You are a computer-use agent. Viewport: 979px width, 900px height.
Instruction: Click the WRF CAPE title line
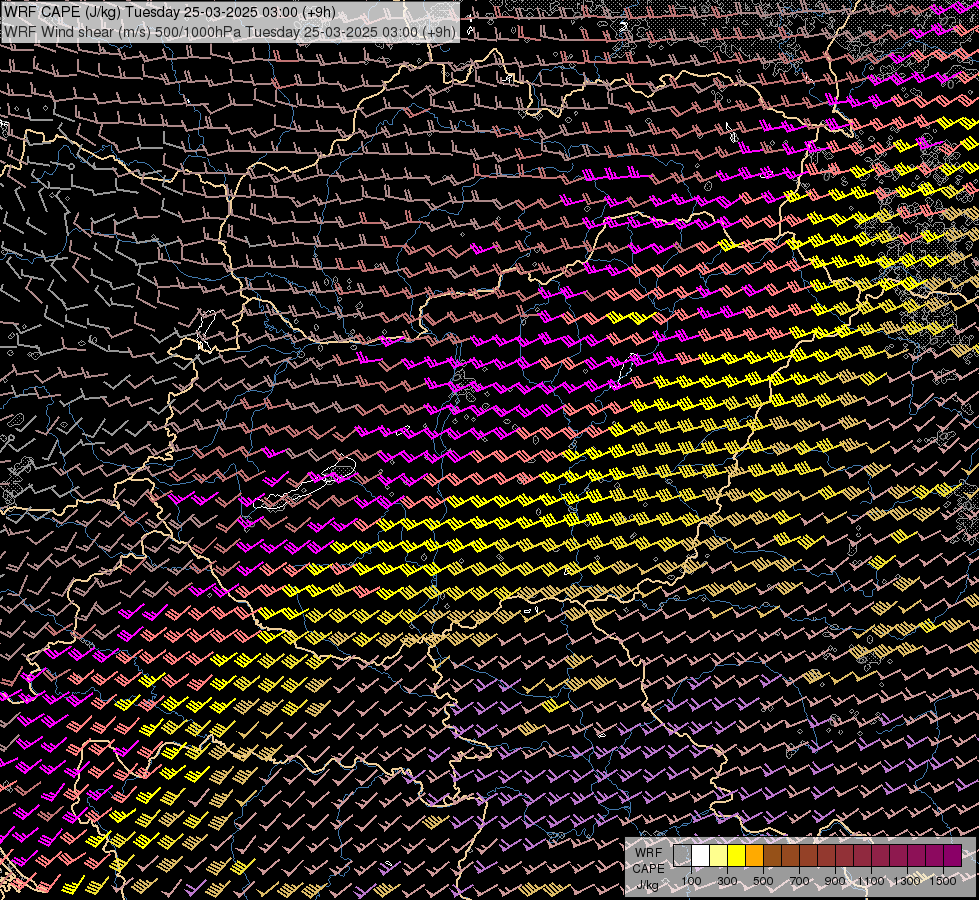(x=170, y=12)
